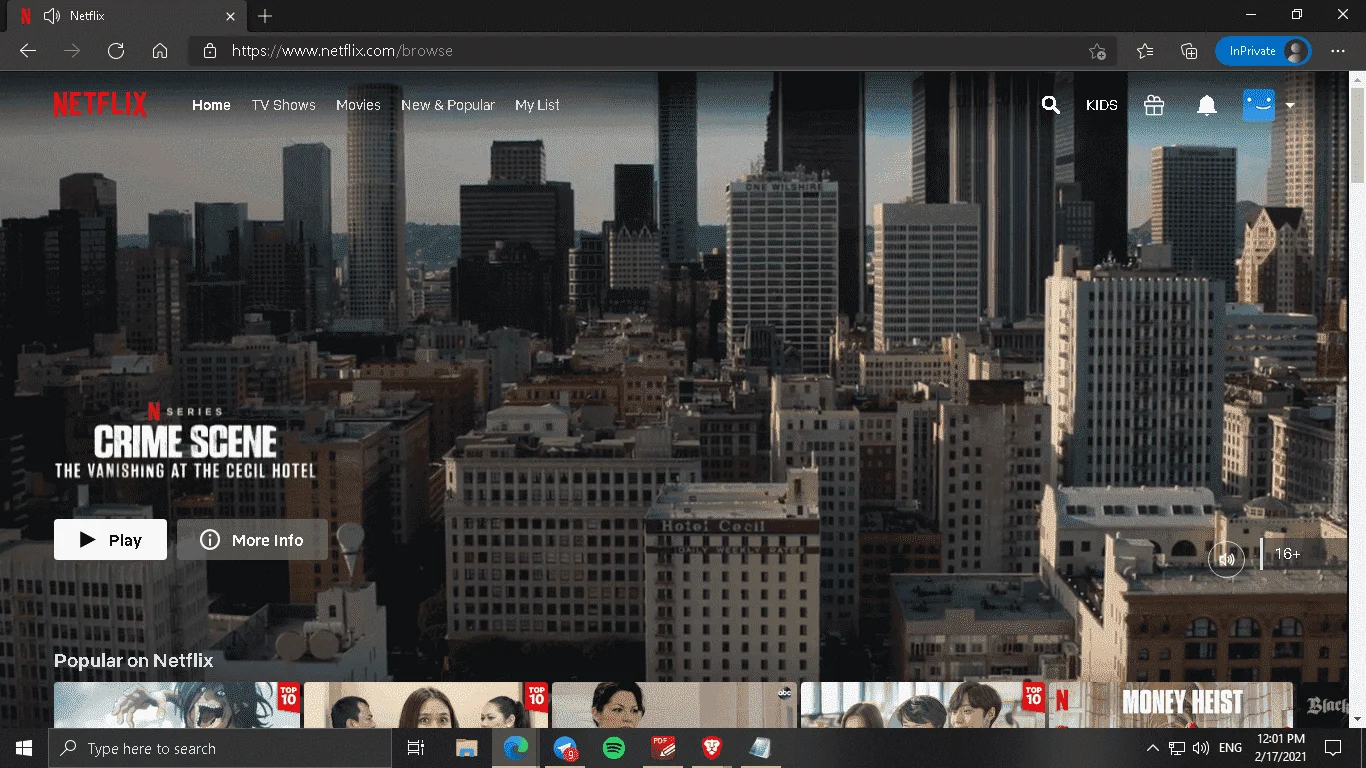Open More Info for Crime Scene
Image resolution: width=1366 pixels, height=768 pixels.
252,540
